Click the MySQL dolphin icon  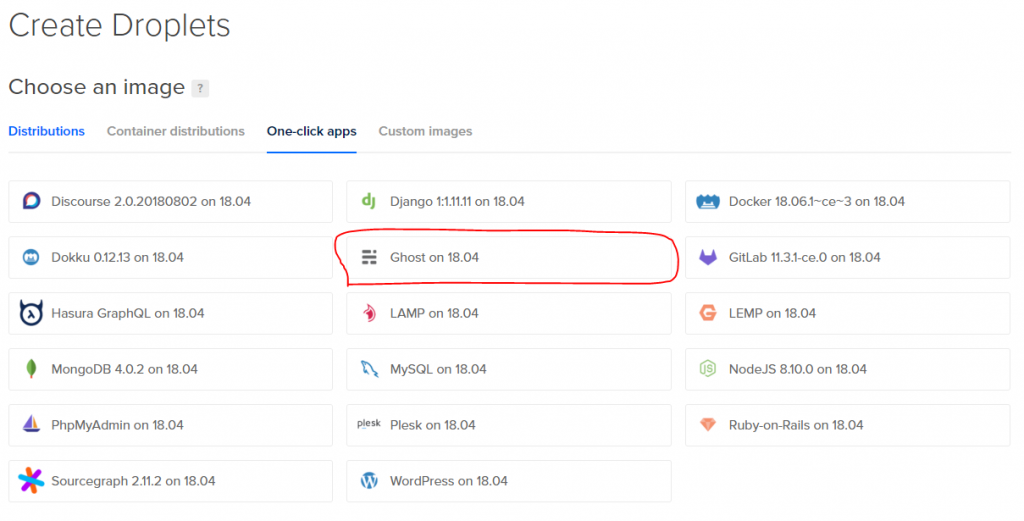369,369
